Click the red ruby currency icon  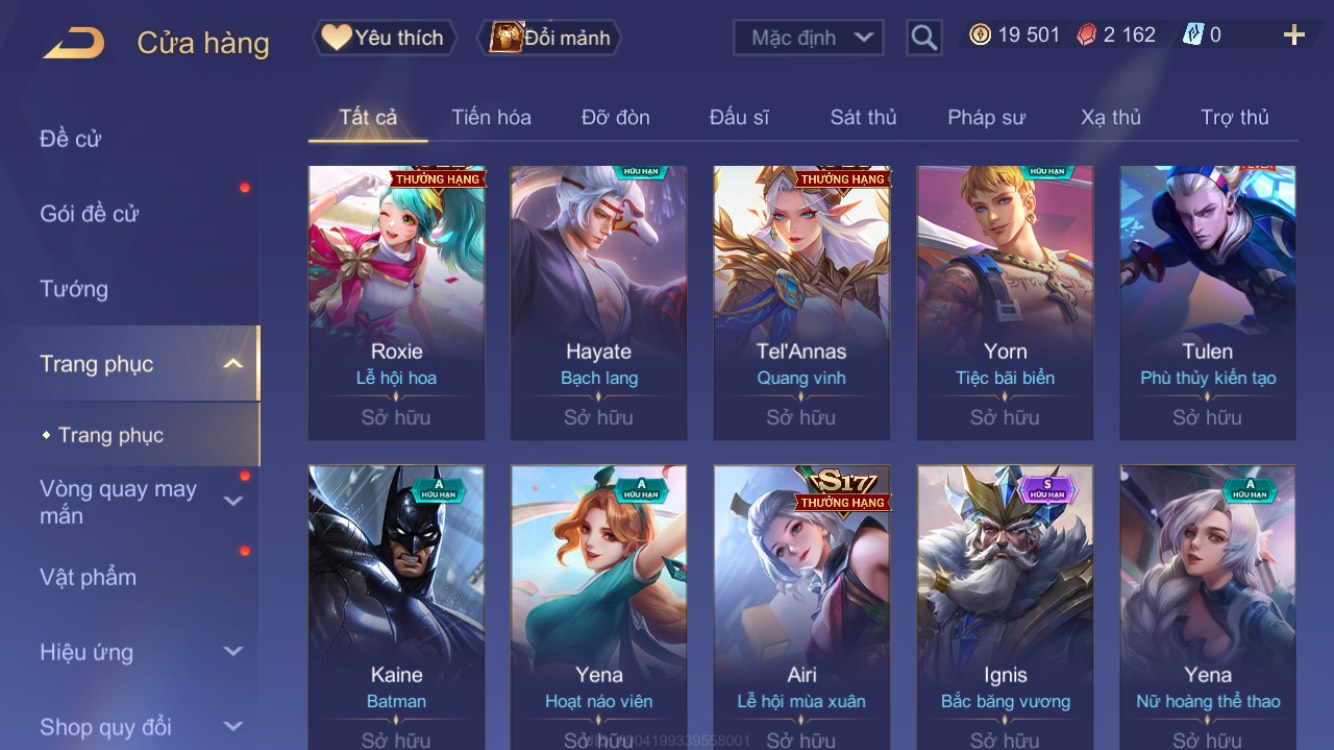(x=1086, y=35)
